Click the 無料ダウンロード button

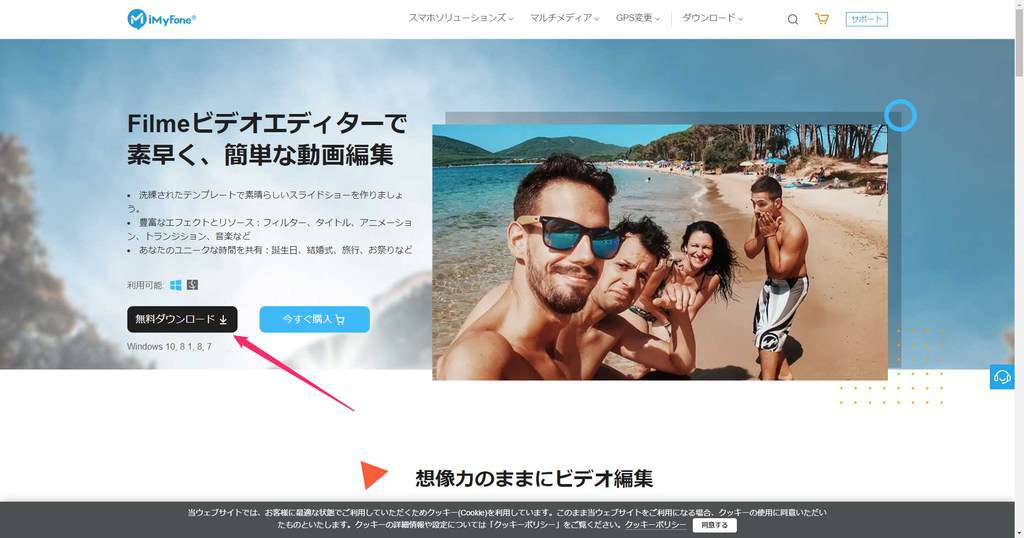coord(182,319)
